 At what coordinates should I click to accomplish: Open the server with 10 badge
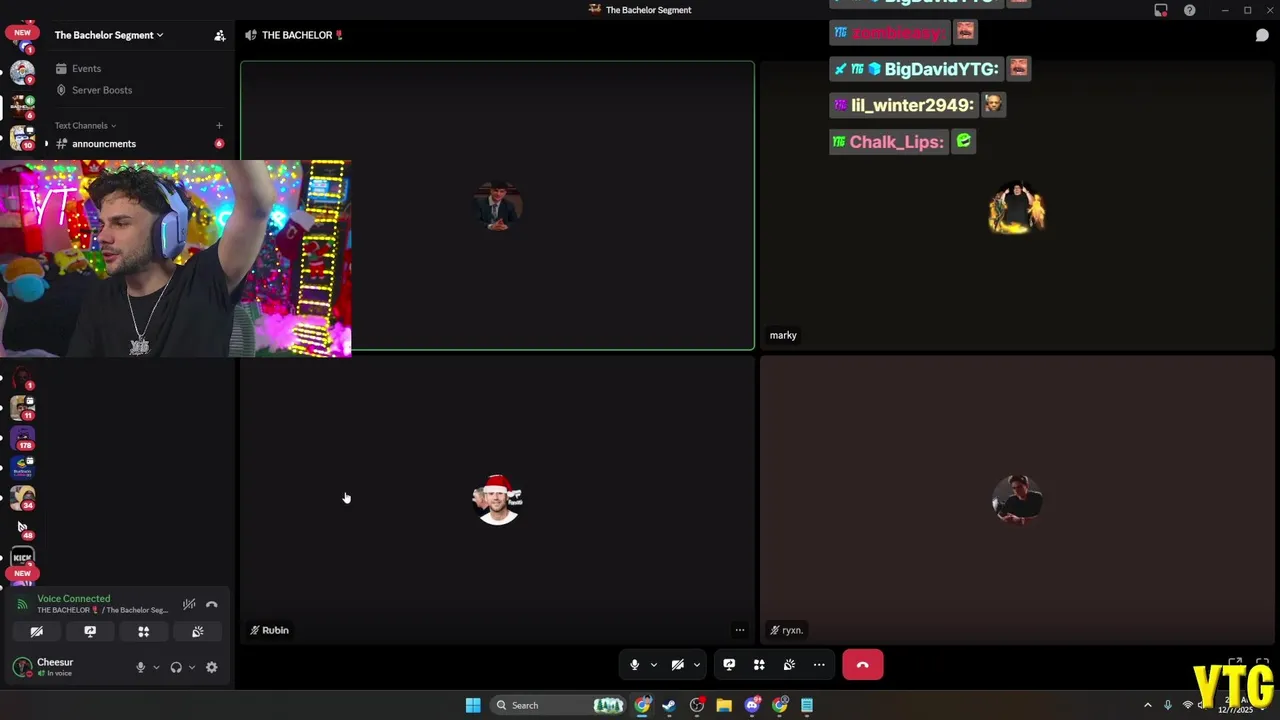(x=22, y=138)
